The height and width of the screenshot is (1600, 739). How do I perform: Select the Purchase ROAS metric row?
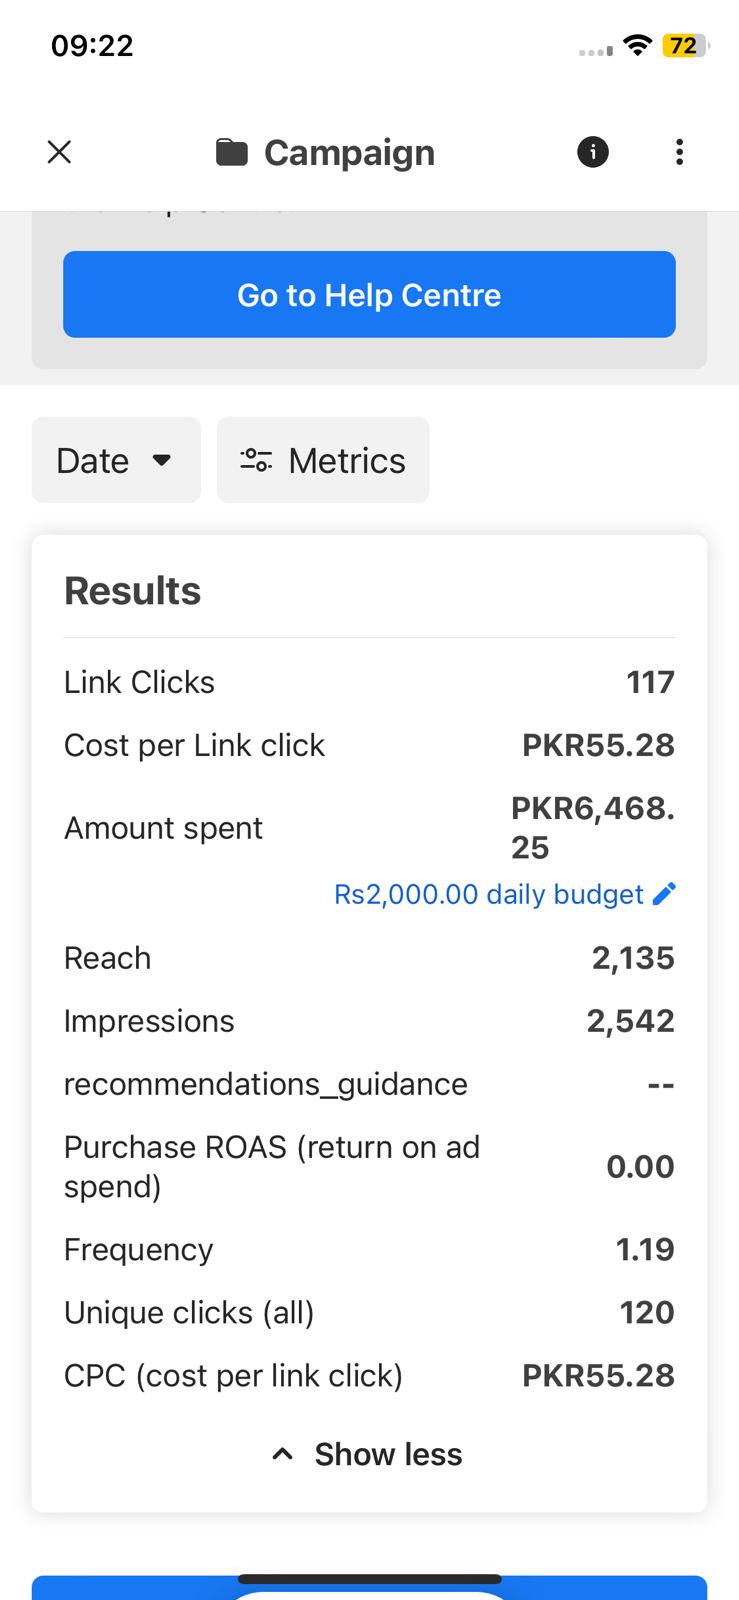click(369, 1166)
